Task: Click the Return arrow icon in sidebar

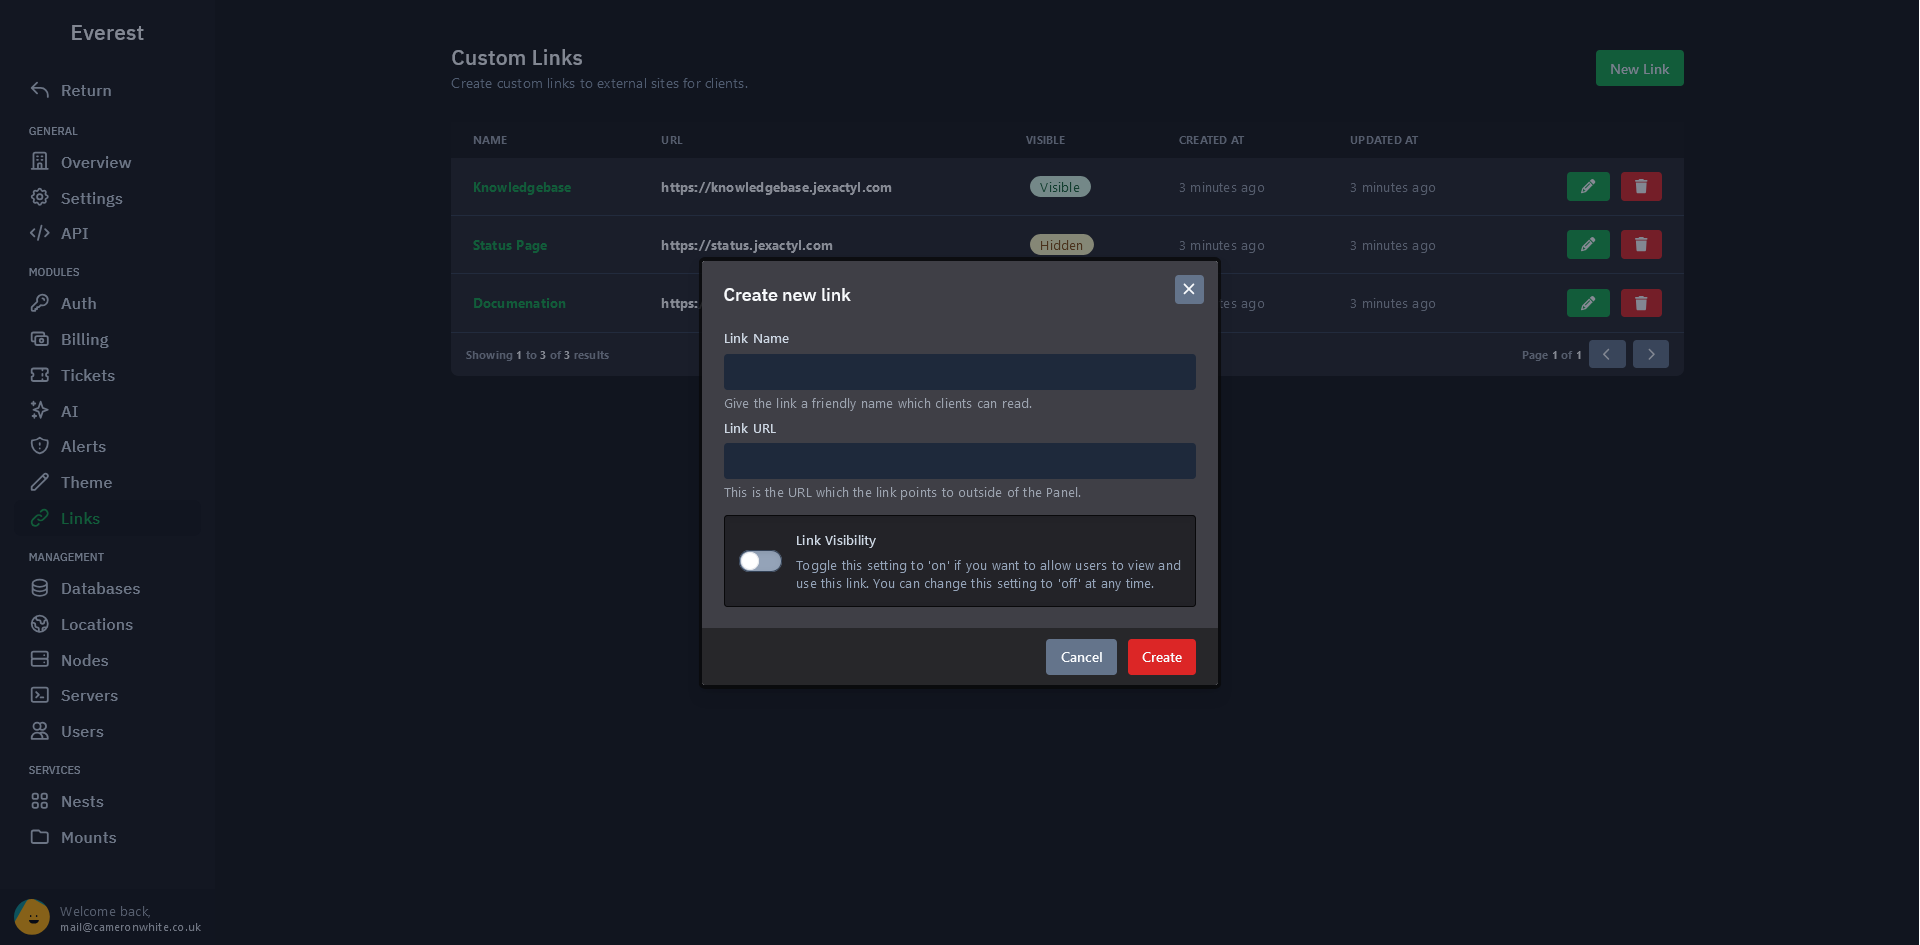Action: tap(40, 90)
